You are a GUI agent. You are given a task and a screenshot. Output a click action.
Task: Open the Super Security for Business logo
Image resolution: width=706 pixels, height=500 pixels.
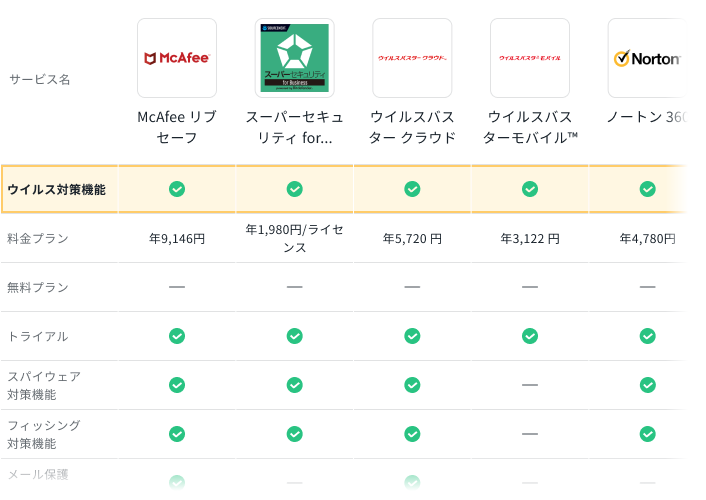click(x=294, y=58)
